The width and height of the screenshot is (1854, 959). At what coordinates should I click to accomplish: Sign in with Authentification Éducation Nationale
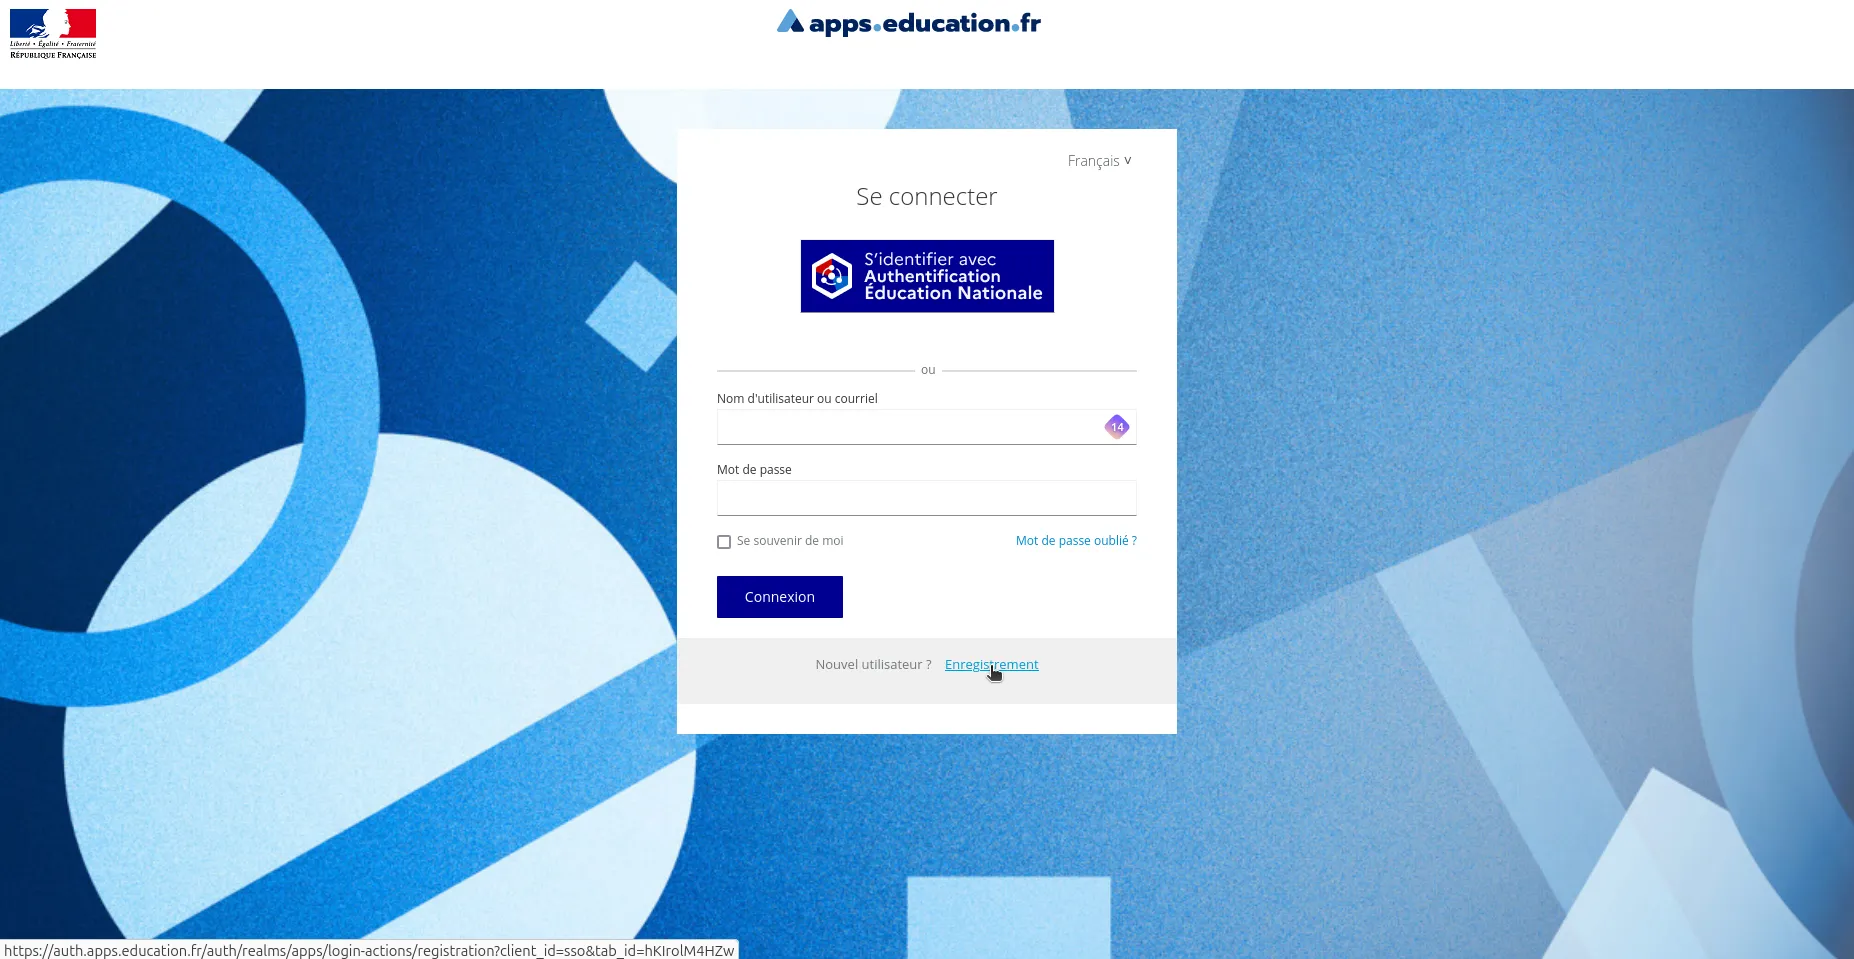927,276
